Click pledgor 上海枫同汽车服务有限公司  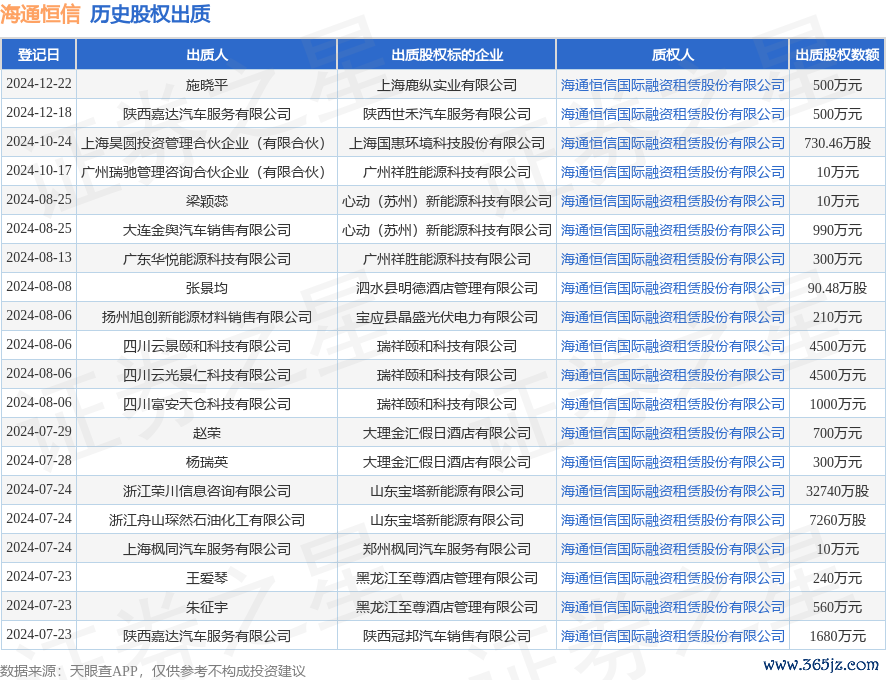coord(207,549)
